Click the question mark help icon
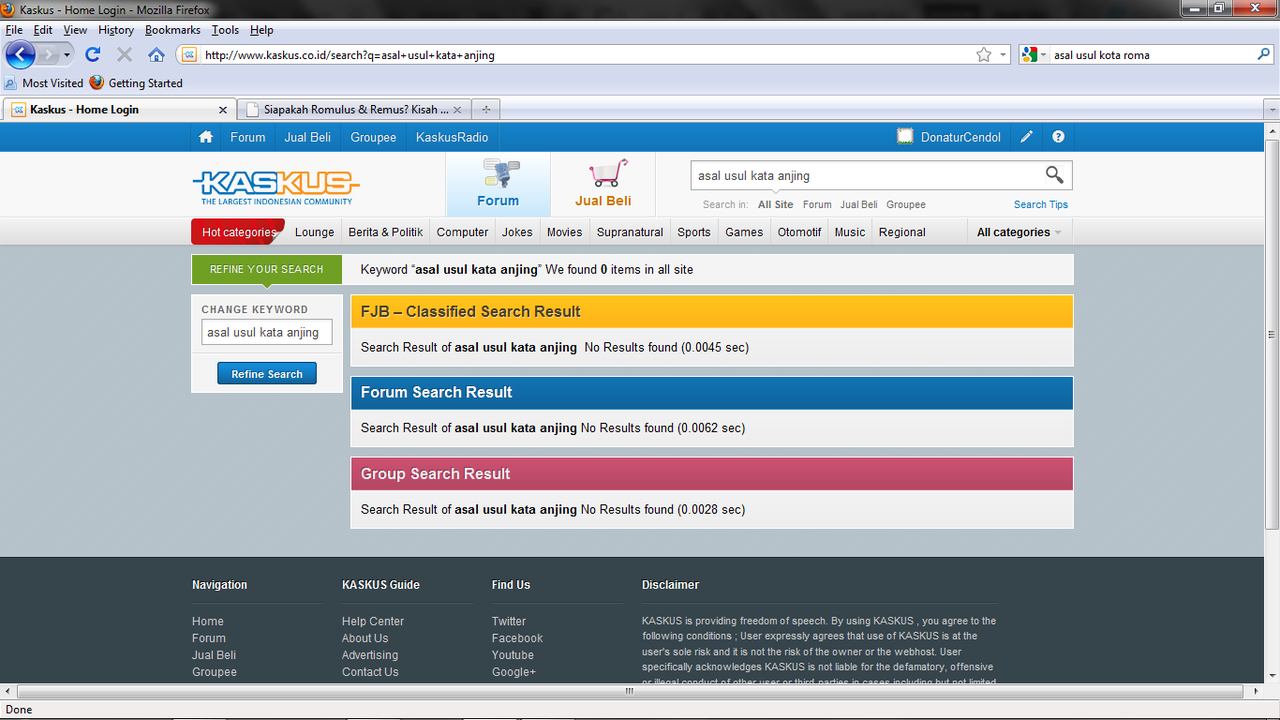This screenshot has height=720, width=1280. 1058,137
